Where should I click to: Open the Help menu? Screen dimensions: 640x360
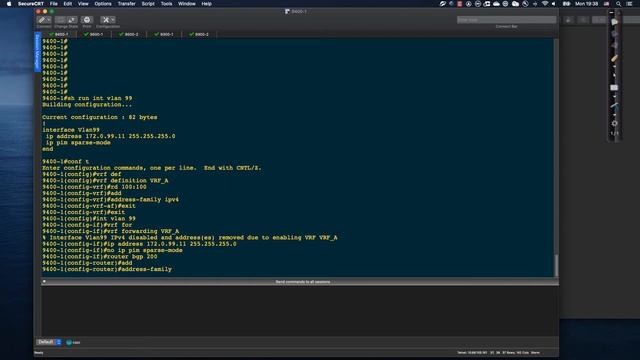tap(207, 4)
